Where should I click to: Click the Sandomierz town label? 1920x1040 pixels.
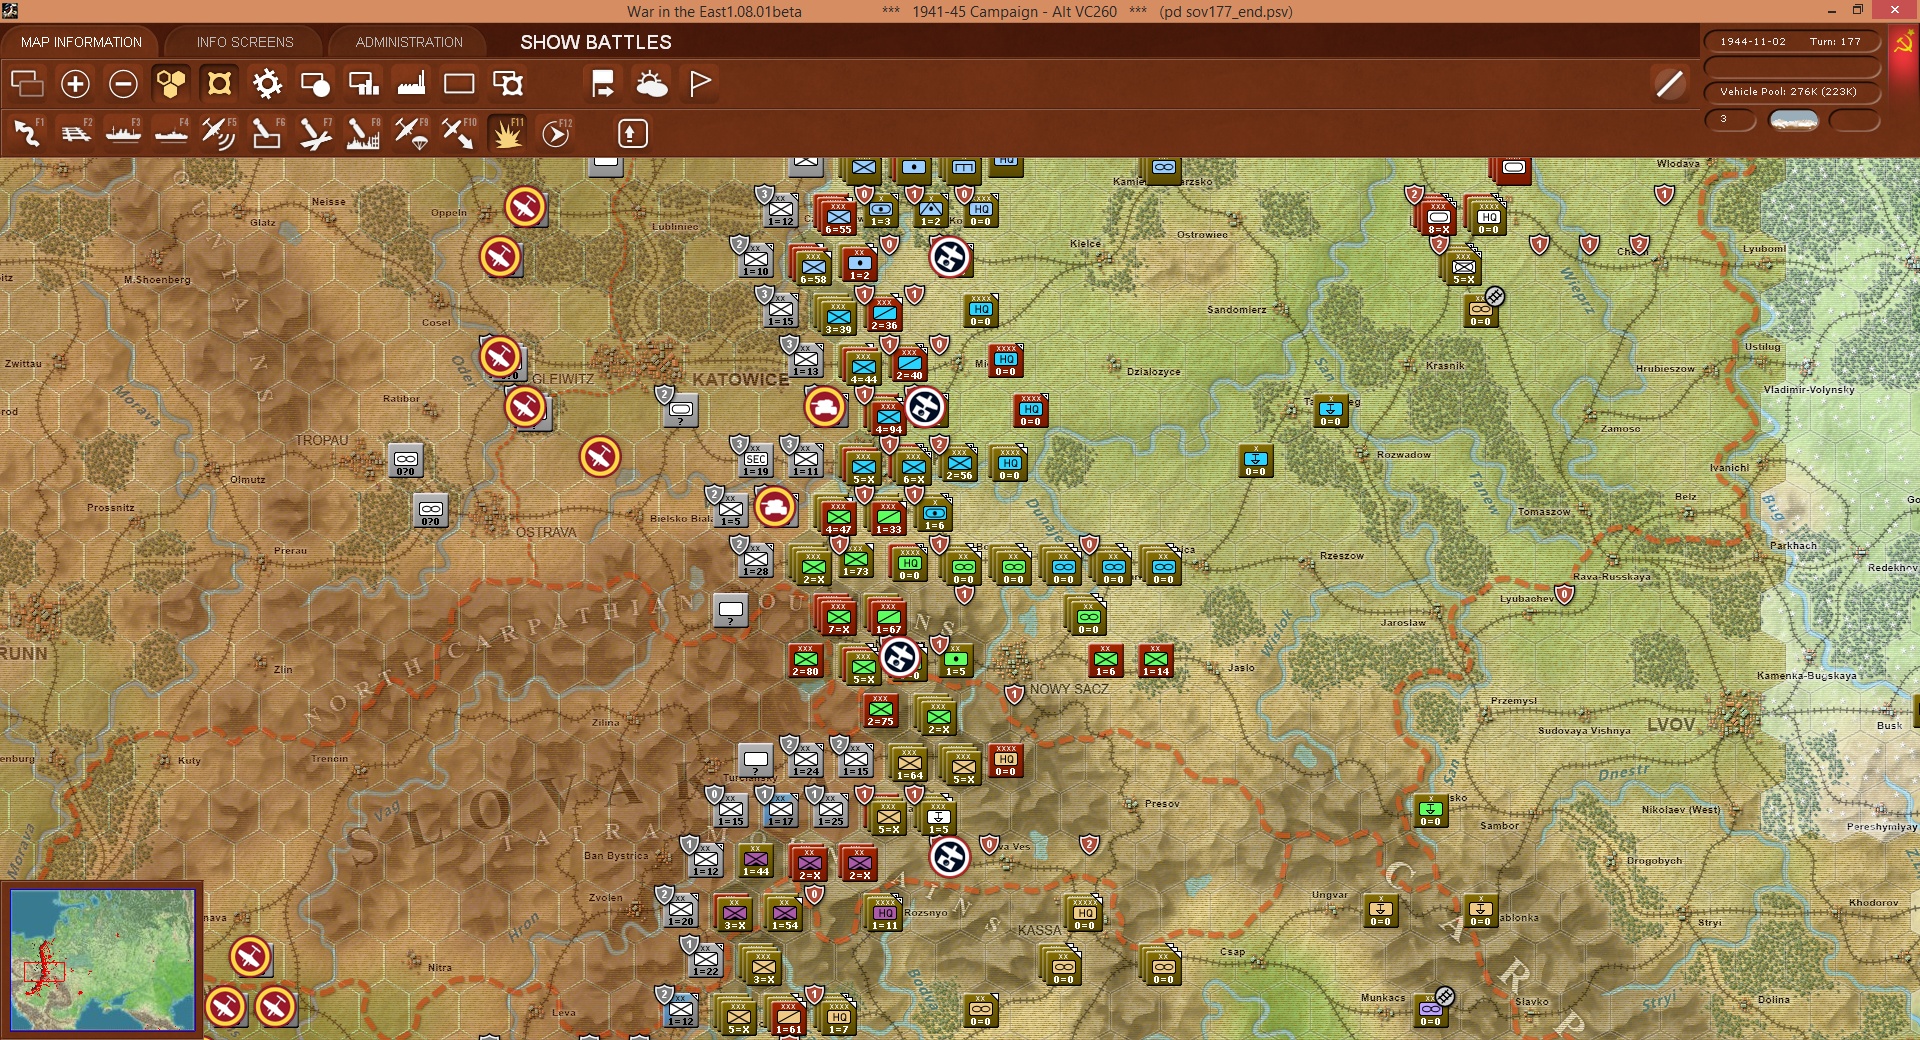(x=1236, y=310)
